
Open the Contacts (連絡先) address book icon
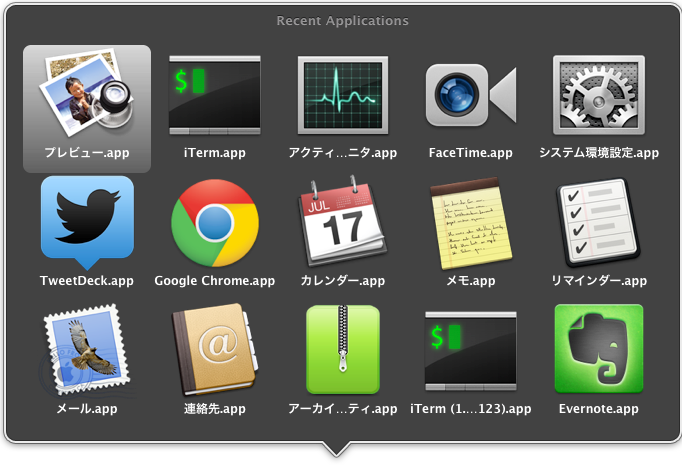tap(215, 350)
